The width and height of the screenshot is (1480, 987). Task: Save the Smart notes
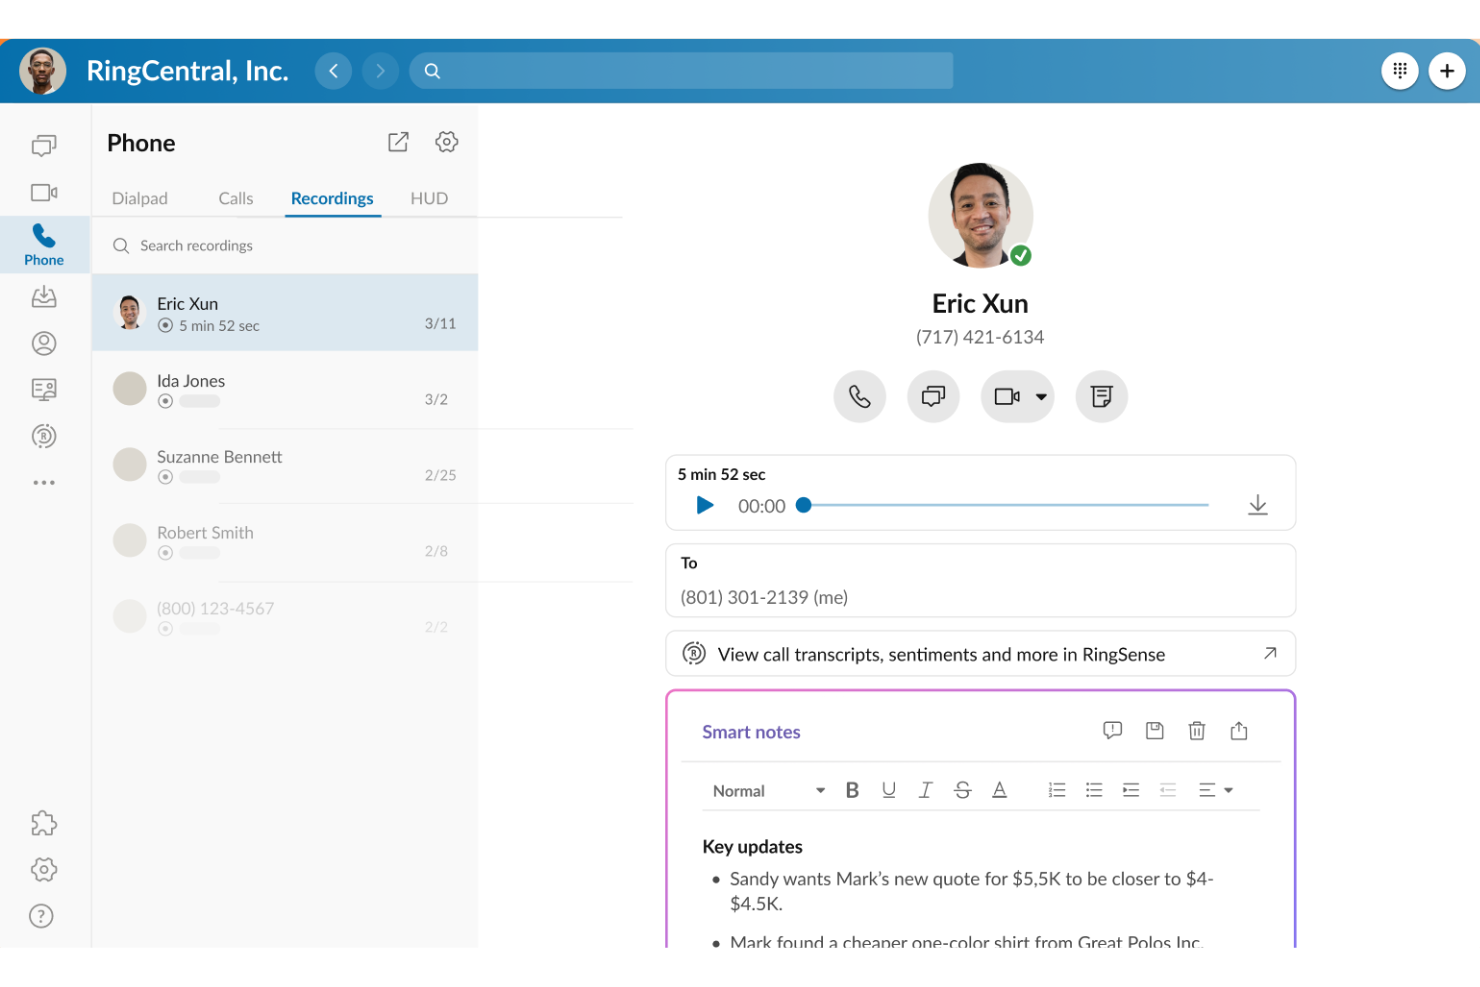click(1155, 731)
